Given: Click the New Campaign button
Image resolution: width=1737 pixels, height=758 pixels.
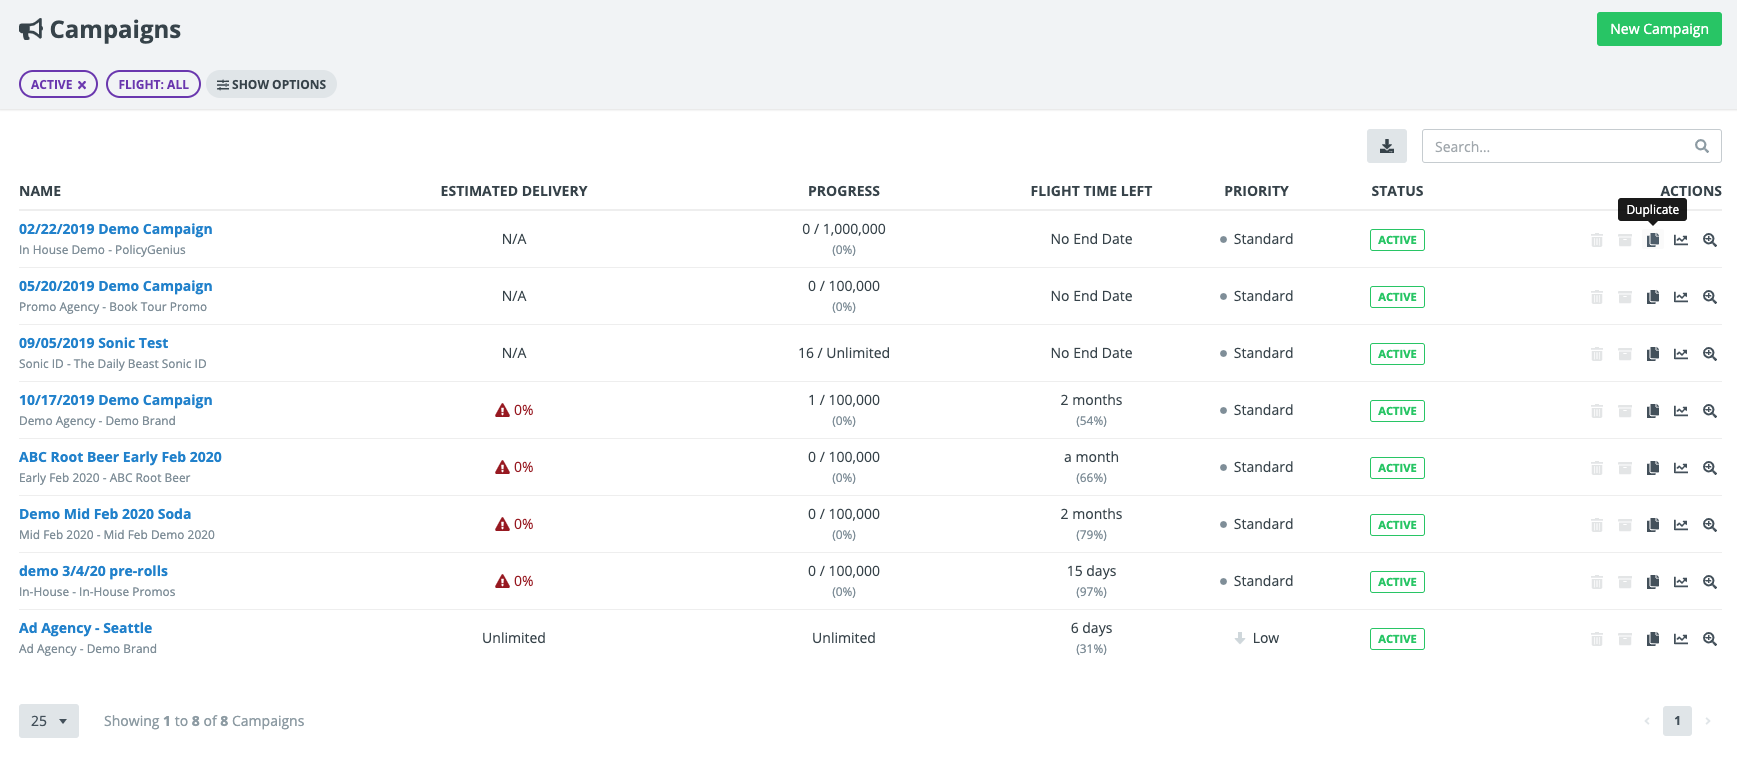Looking at the screenshot, I should coord(1658,29).
